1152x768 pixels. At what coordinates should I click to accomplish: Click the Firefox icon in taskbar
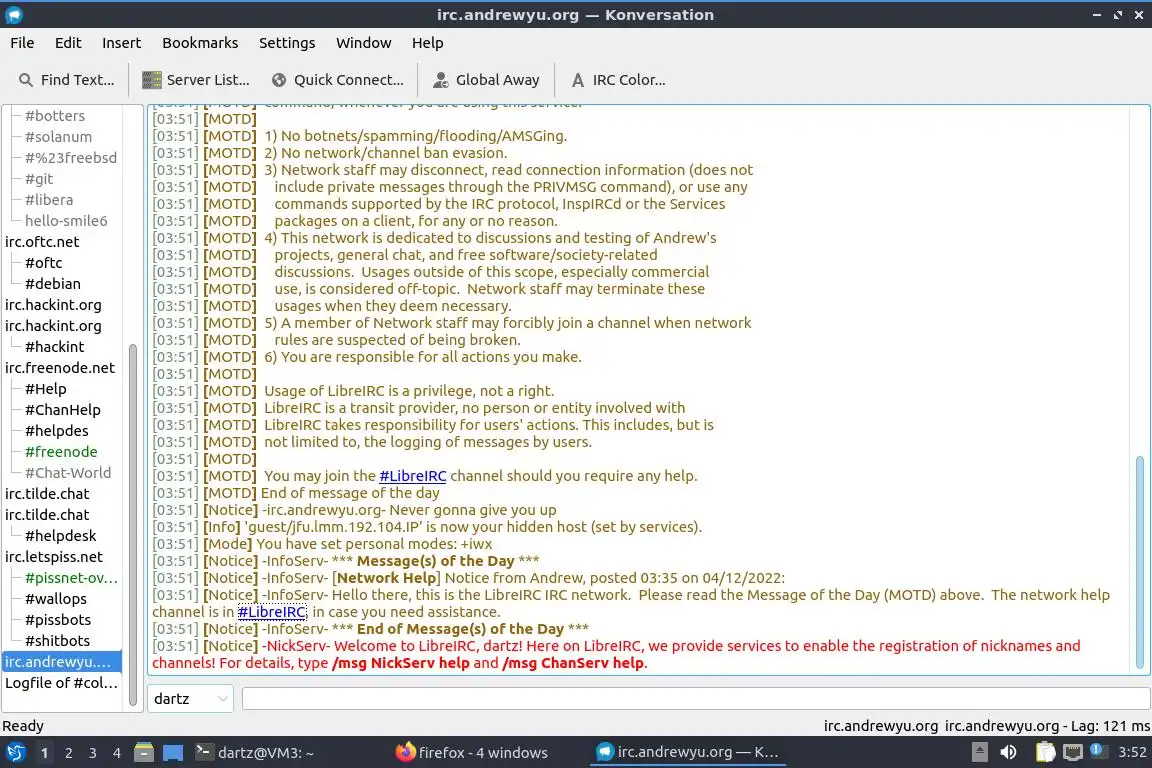(x=405, y=752)
